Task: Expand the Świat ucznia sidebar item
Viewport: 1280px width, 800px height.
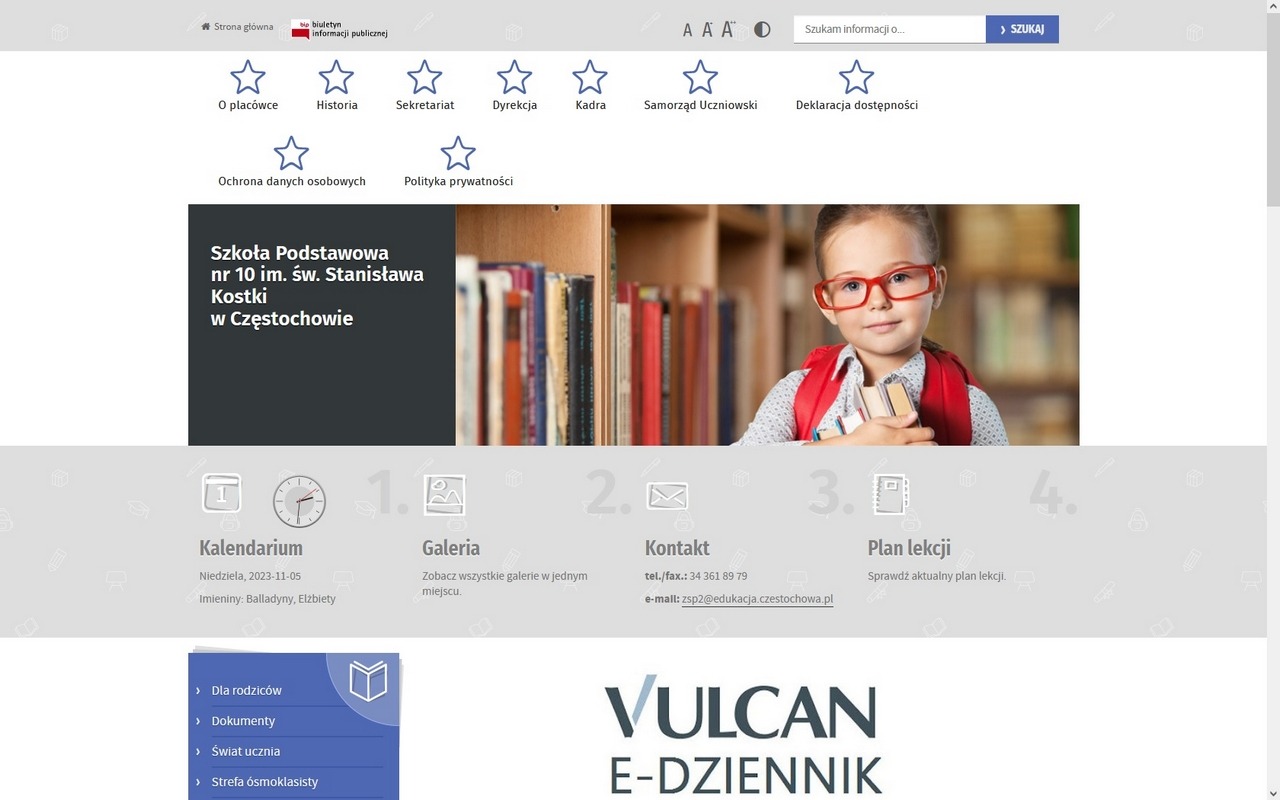Action: click(x=246, y=751)
